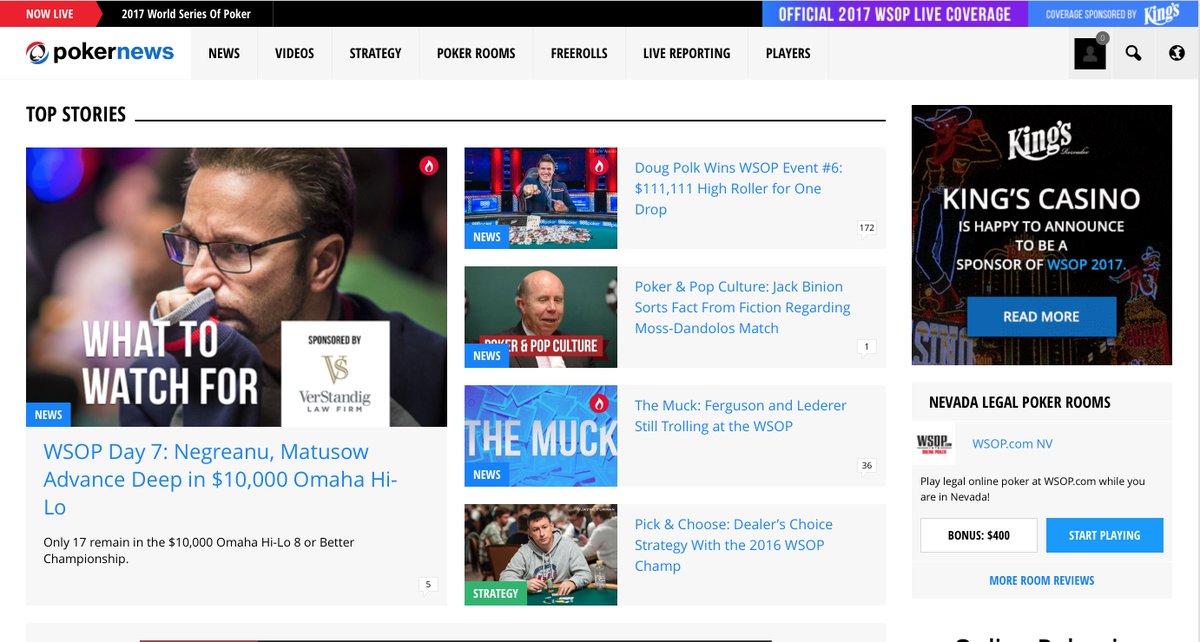The width and height of the screenshot is (1200, 642).
Task: Open search with the magnifying glass icon
Action: click(x=1133, y=54)
